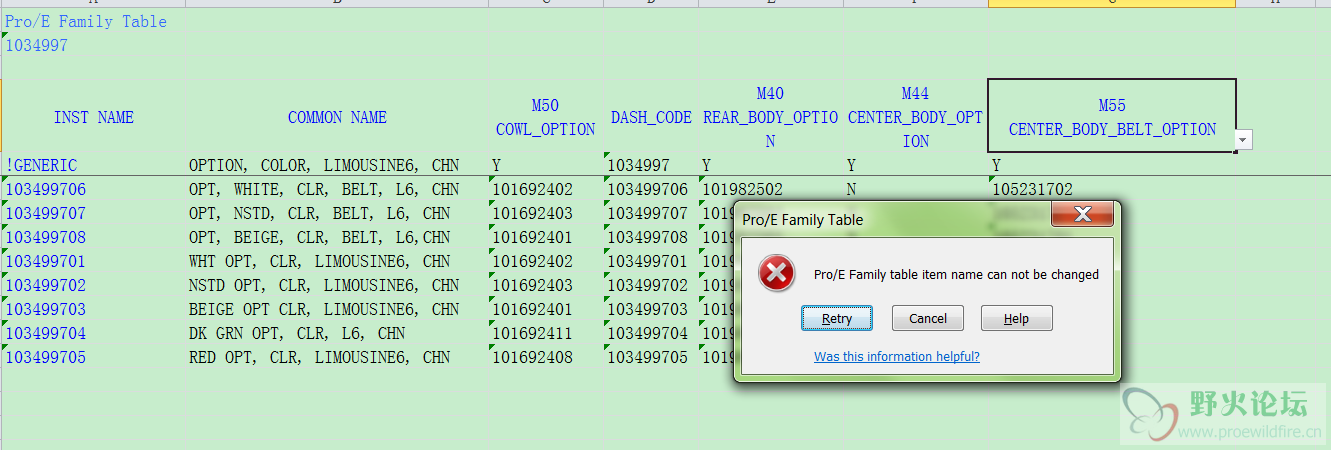The width and height of the screenshot is (1331, 450).
Task: Select instance name cell 103499703
Action: click(x=93, y=309)
